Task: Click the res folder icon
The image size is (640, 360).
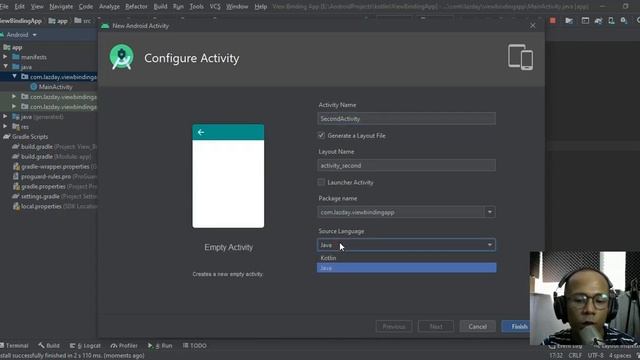Action: pos(16,127)
